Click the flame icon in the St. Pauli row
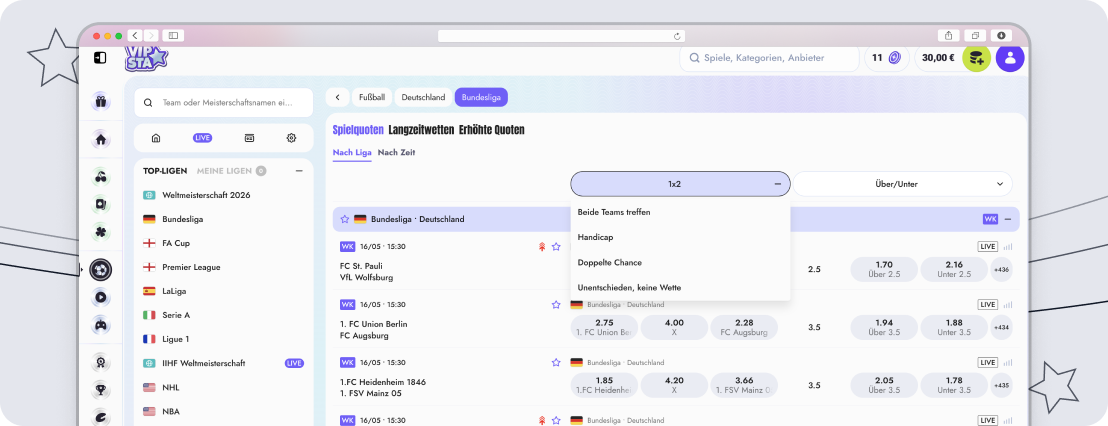The height and width of the screenshot is (426, 1108). click(x=542, y=247)
